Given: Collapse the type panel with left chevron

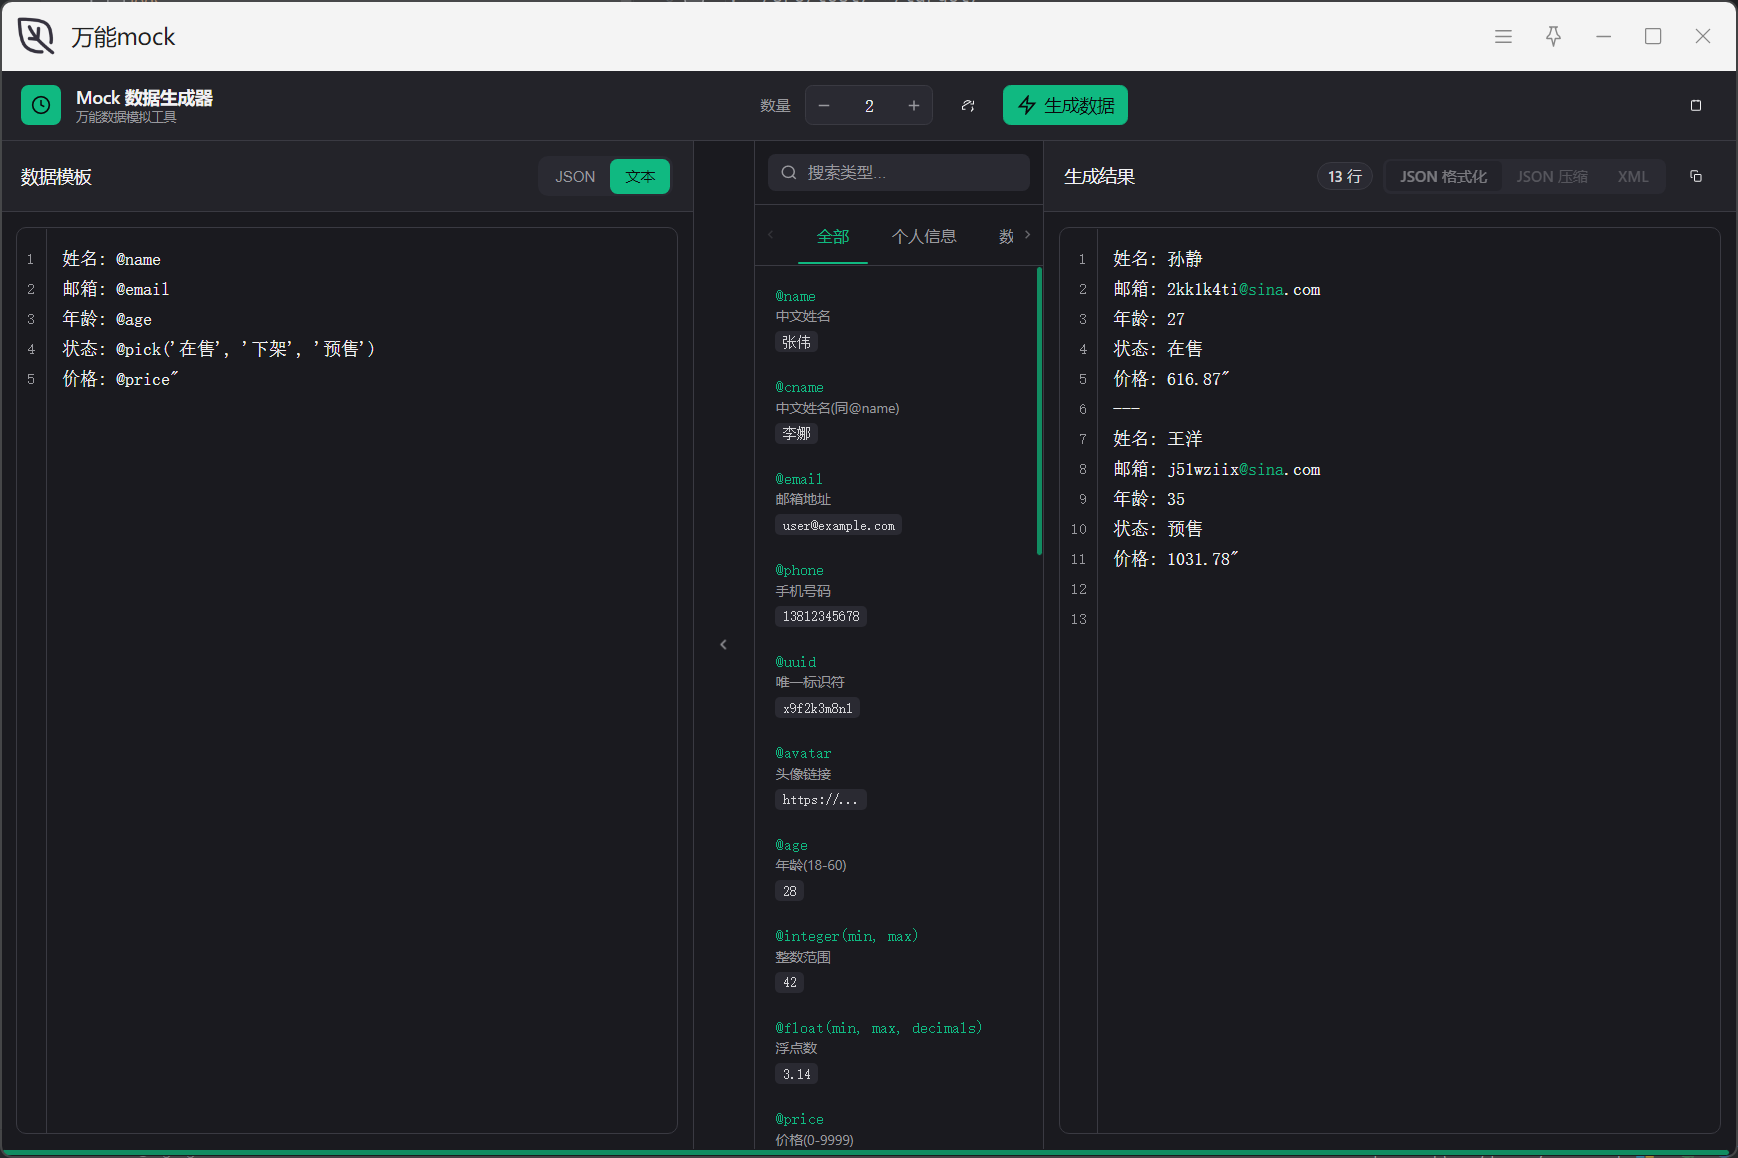Looking at the screenshot, I should (x=724, y=644).
